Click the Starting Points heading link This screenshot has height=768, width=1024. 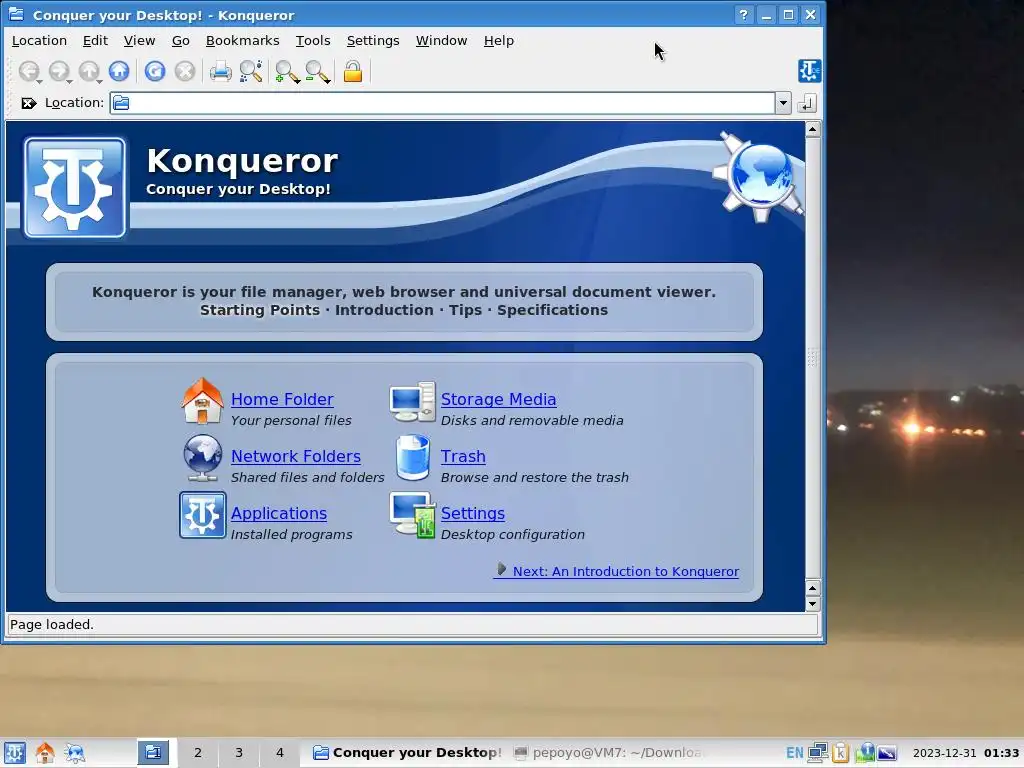click(x=260, y=310)
